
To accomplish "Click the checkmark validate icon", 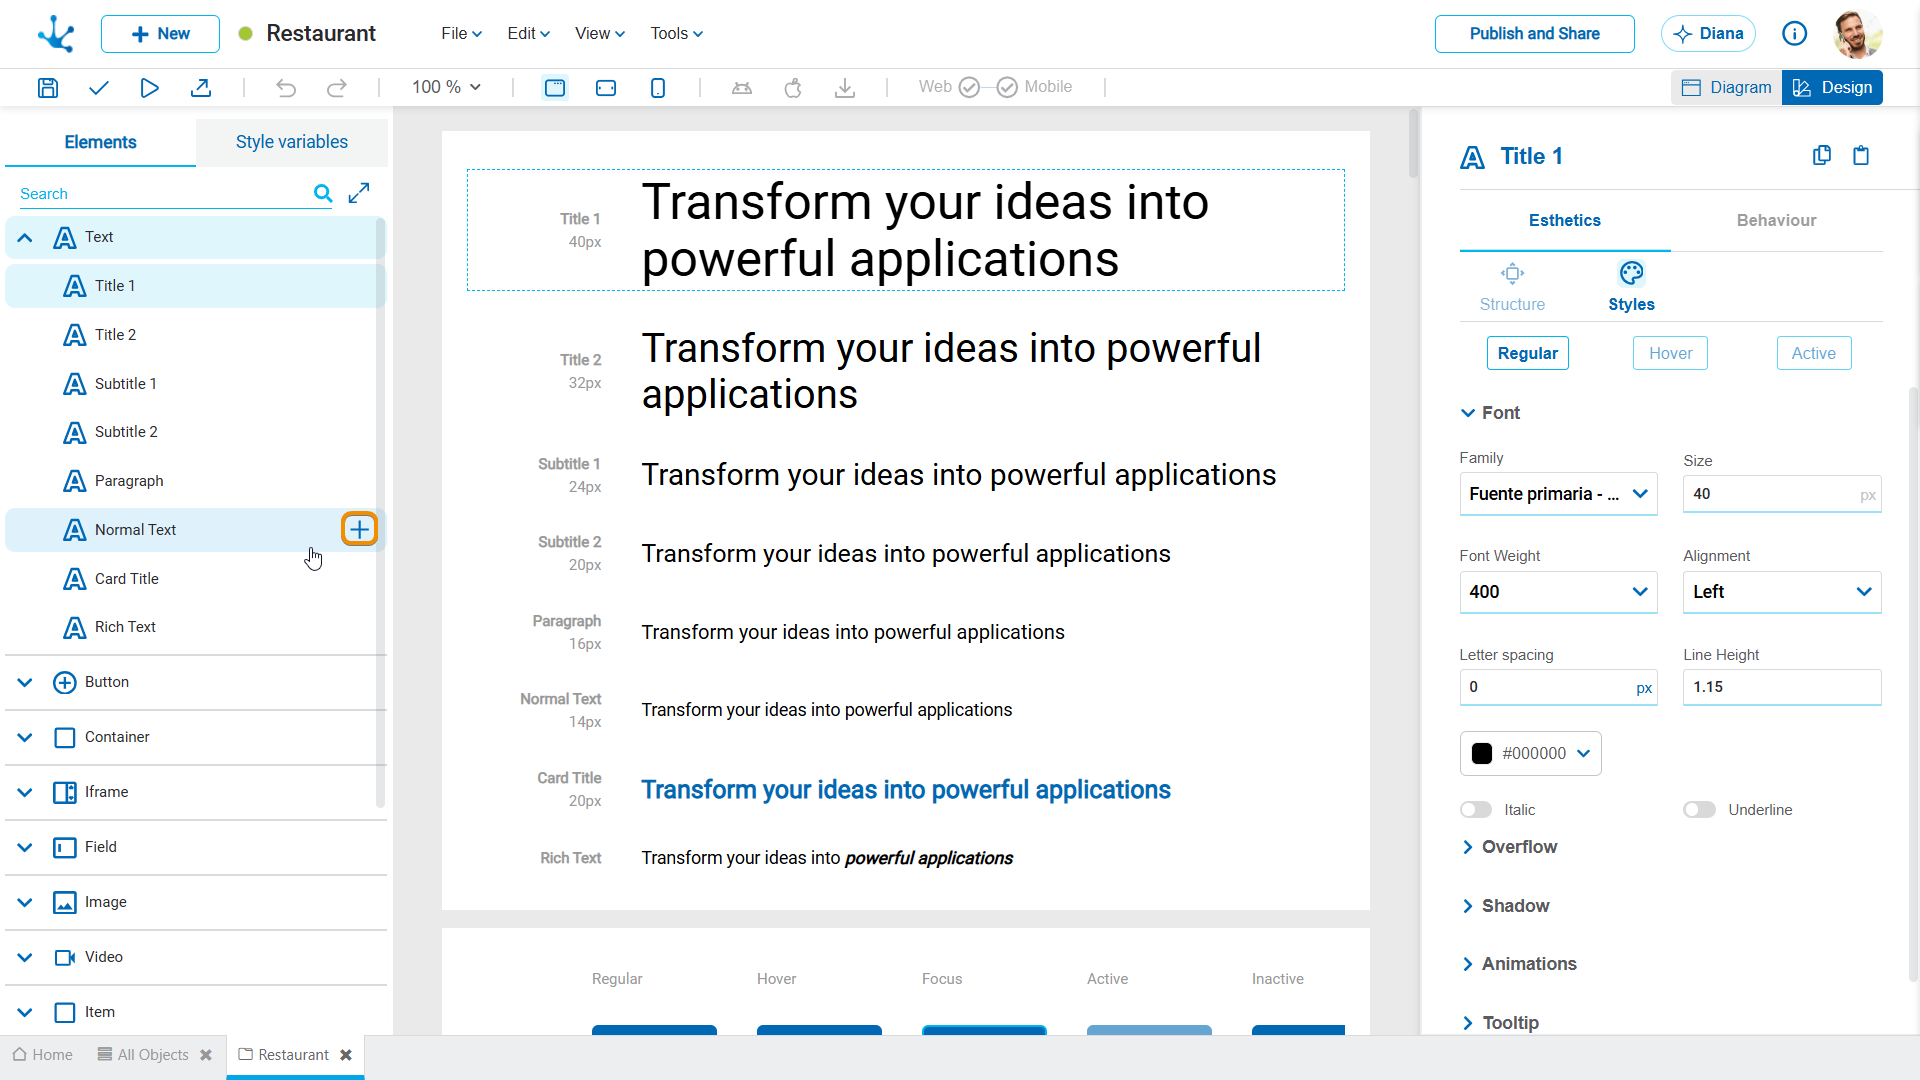I will coord(98,88).
